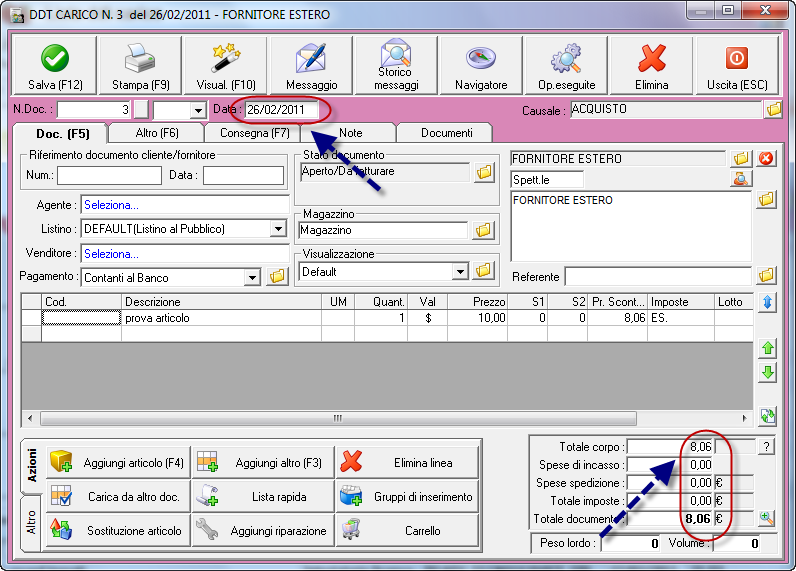Clear supplier with red X icon

766,158
